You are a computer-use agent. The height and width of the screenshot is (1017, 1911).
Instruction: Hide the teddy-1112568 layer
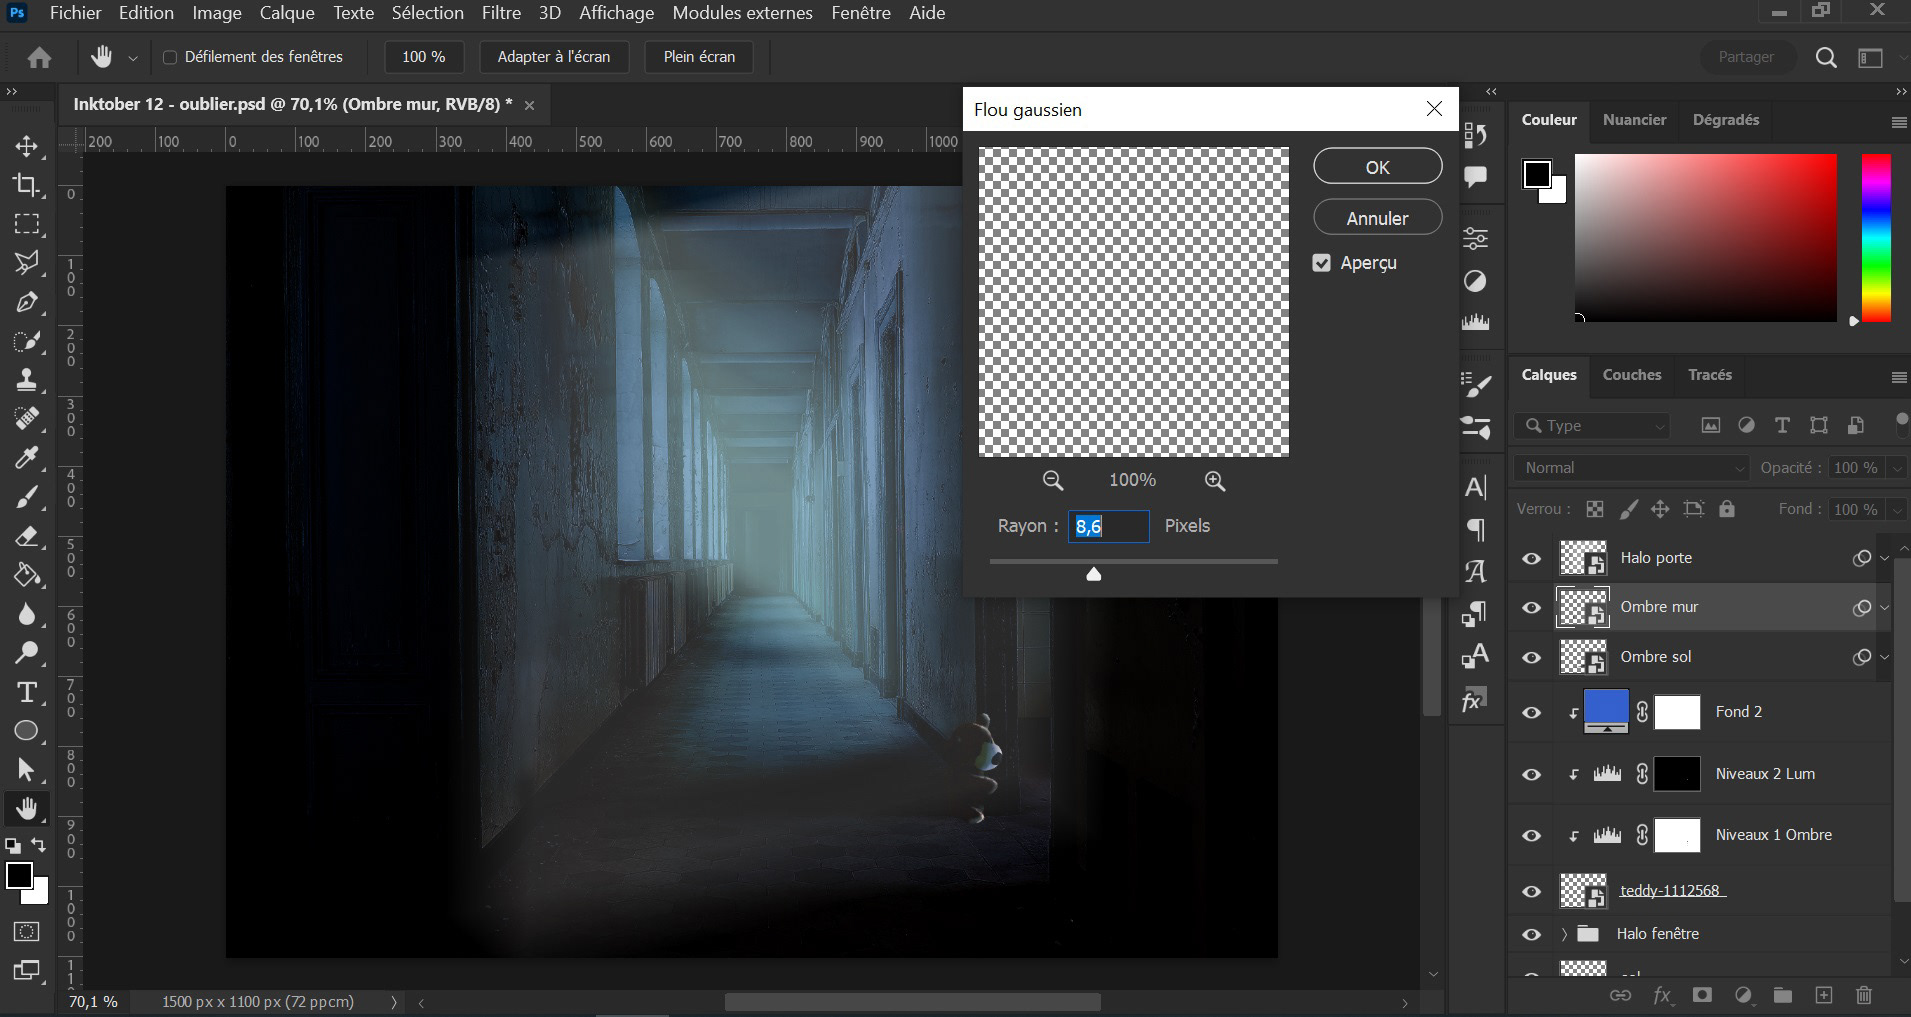1531,891
